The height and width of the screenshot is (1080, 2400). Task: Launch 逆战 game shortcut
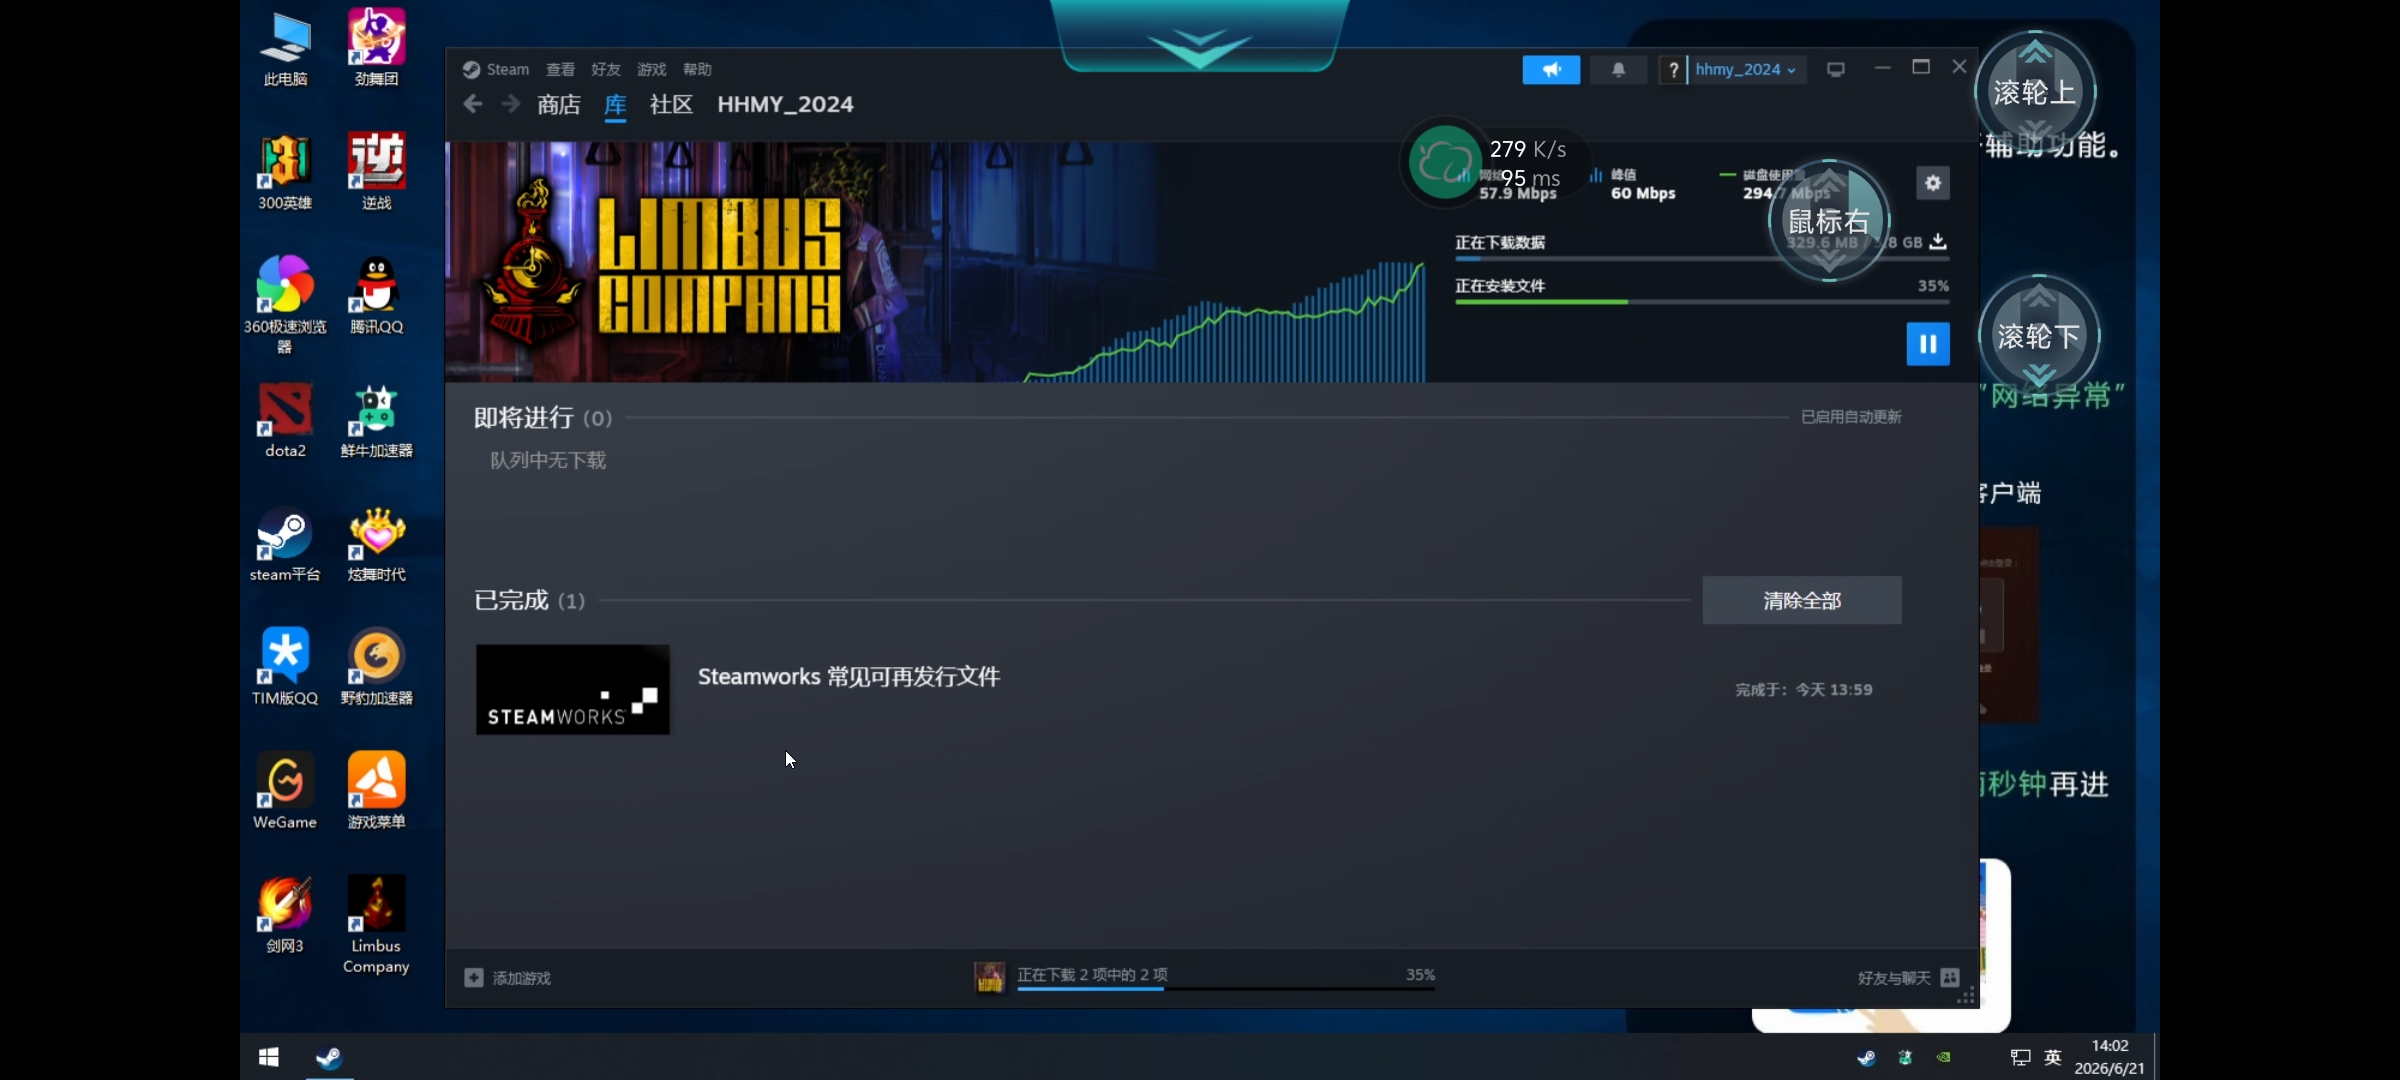(376, 172)
